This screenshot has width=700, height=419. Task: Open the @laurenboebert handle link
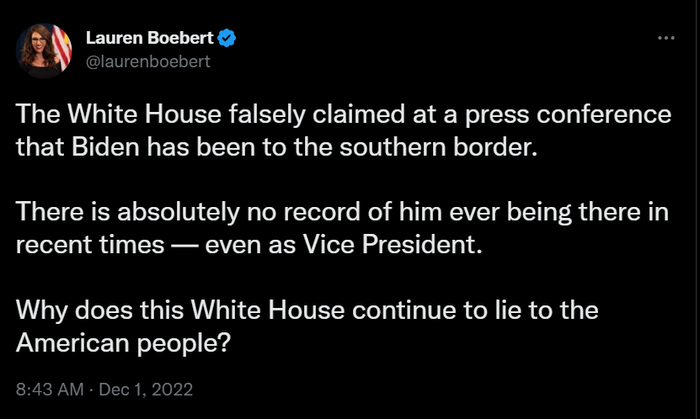click(x=146, y=60)
